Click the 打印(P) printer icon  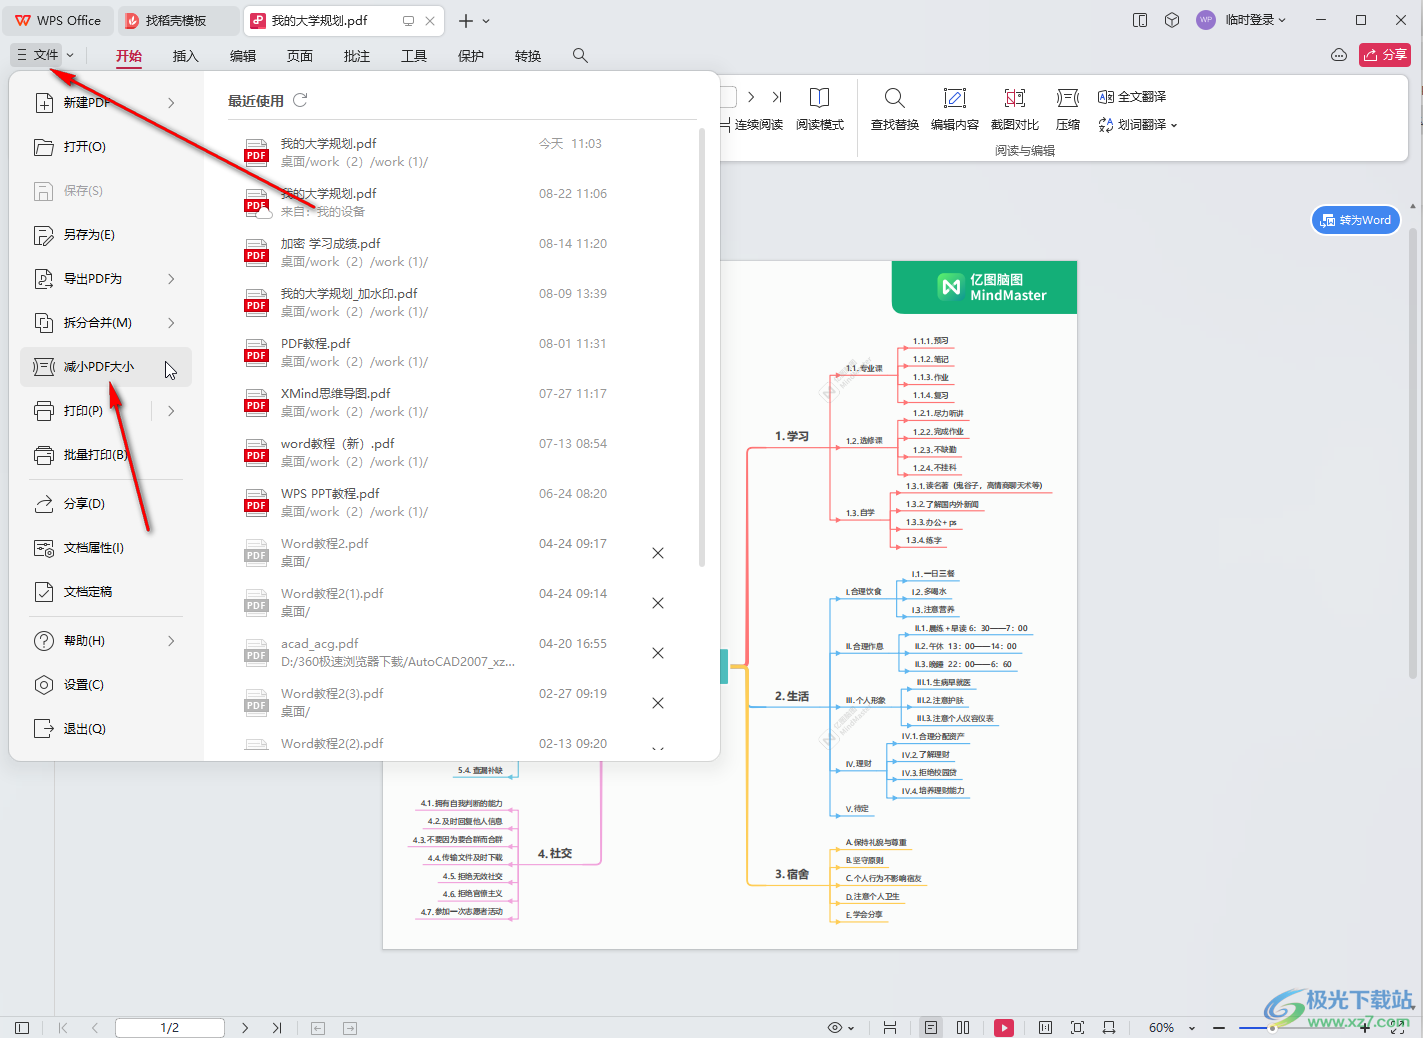(44, 410)
